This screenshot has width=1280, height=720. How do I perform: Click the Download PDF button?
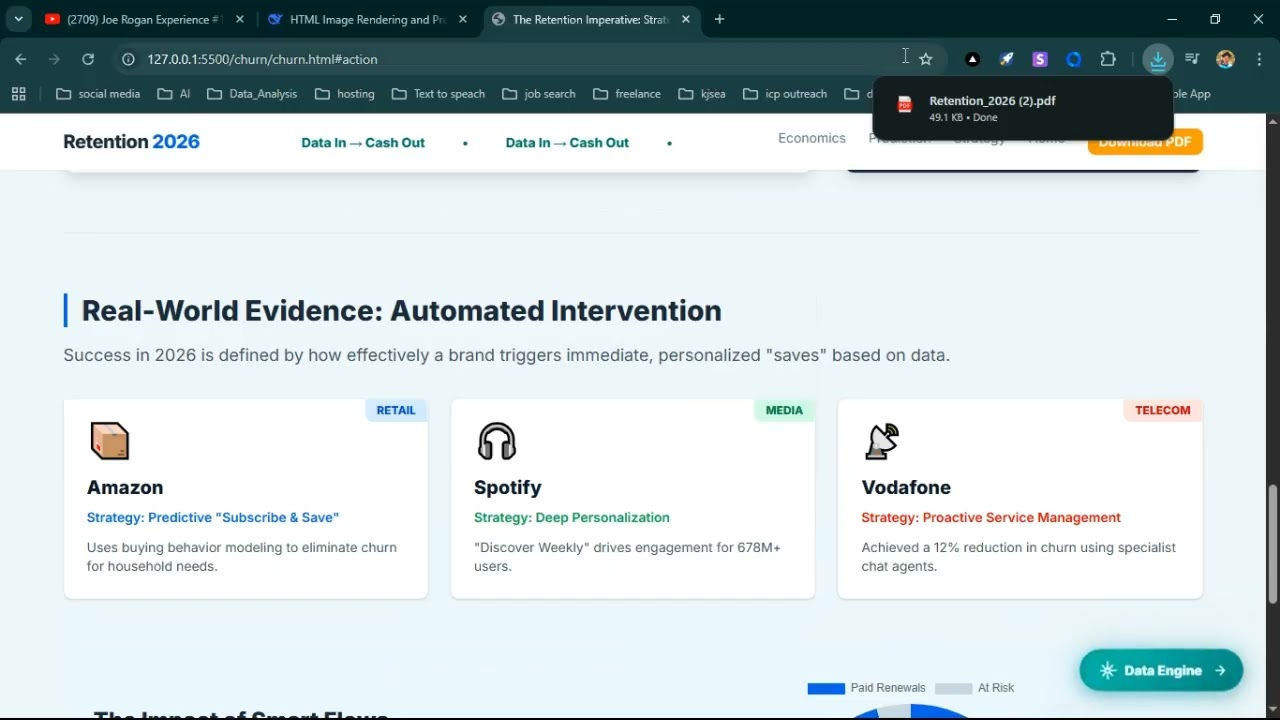[x=1145, y=142]
